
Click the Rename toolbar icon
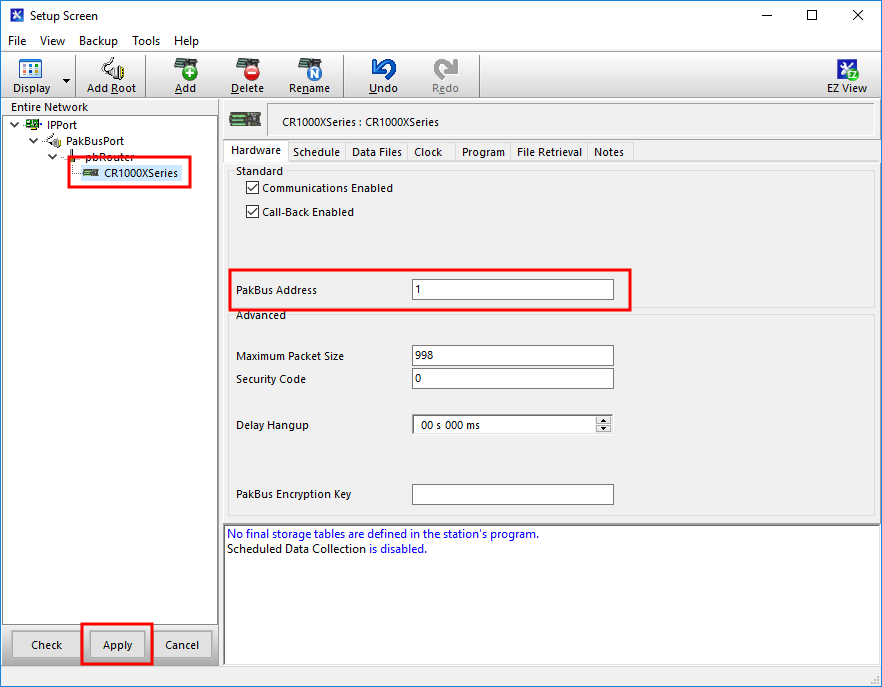point(309,70)
